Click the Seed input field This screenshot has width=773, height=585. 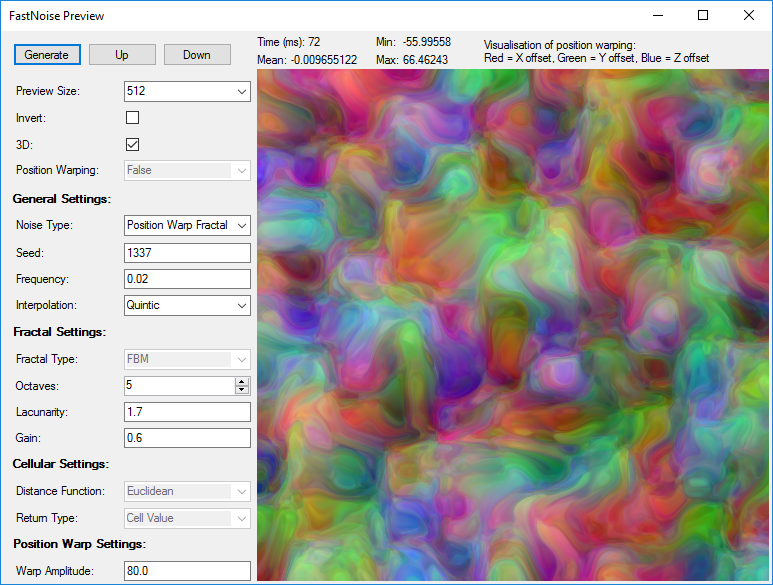click(x=187, y=252)
